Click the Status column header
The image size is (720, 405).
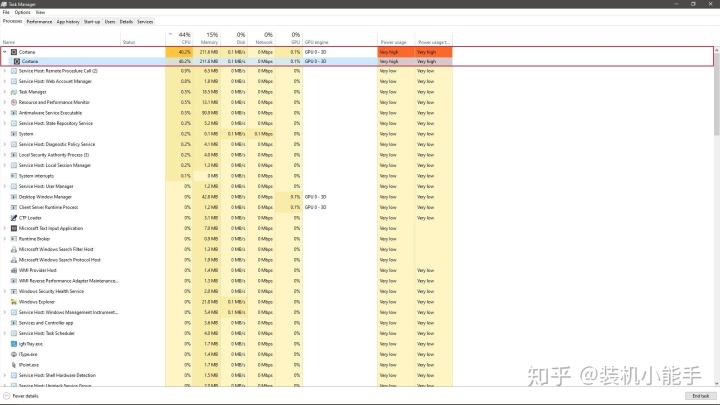pyautogui.click(x=143, y=38)
